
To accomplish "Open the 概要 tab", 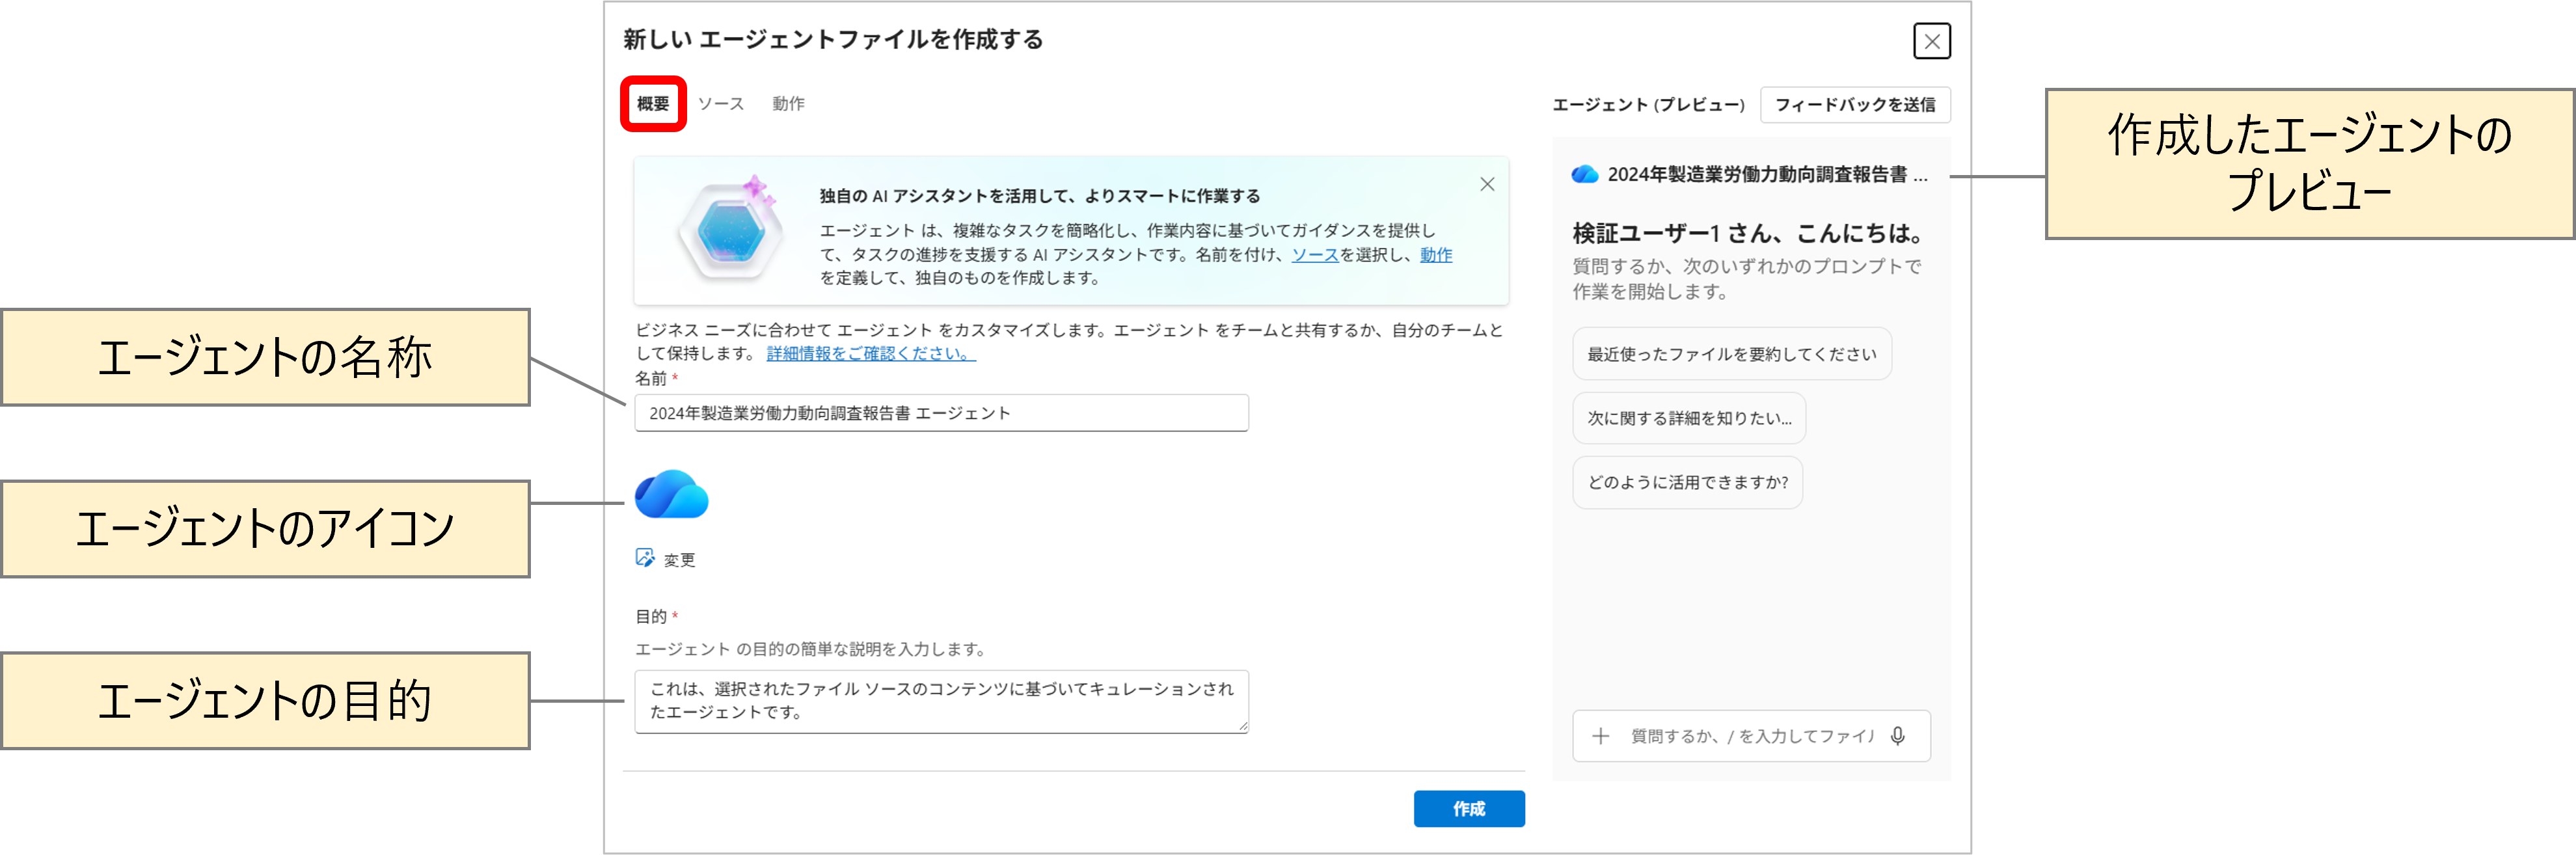I will tap(653, 104).
